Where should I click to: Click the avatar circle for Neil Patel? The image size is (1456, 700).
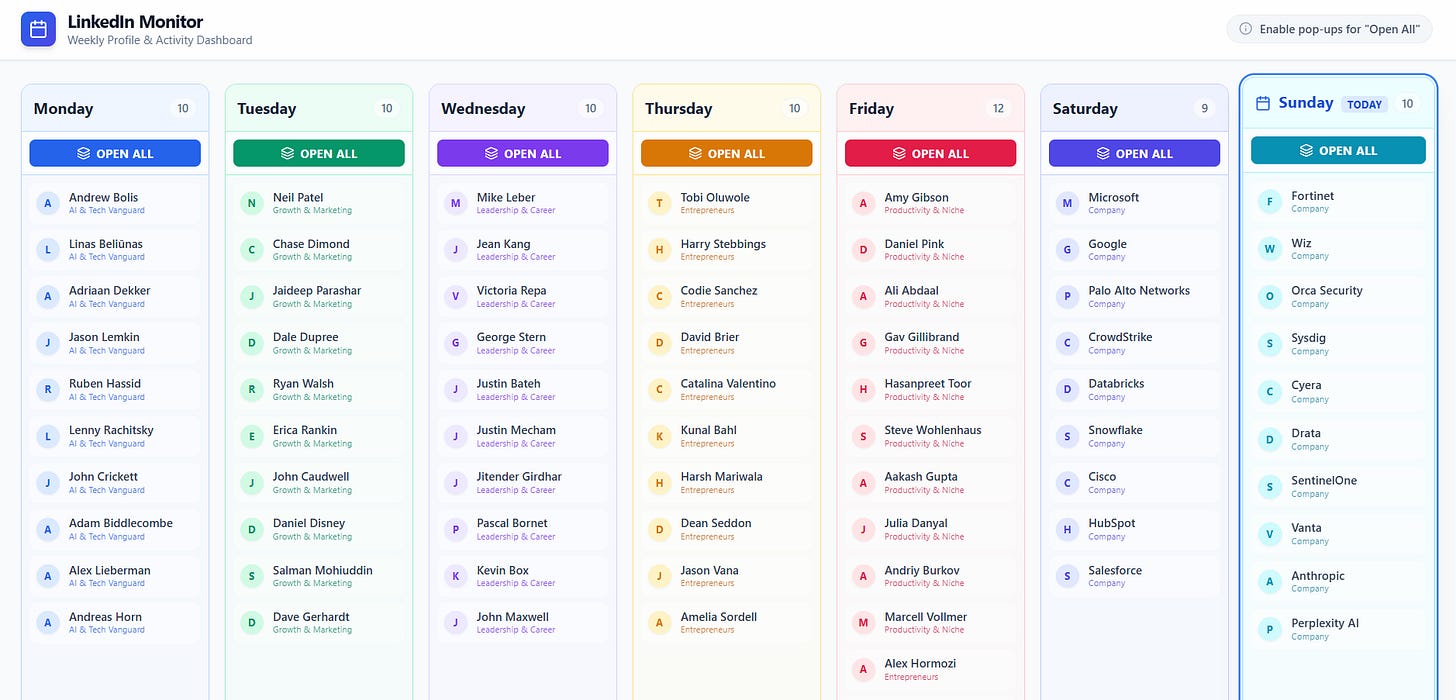252,203
